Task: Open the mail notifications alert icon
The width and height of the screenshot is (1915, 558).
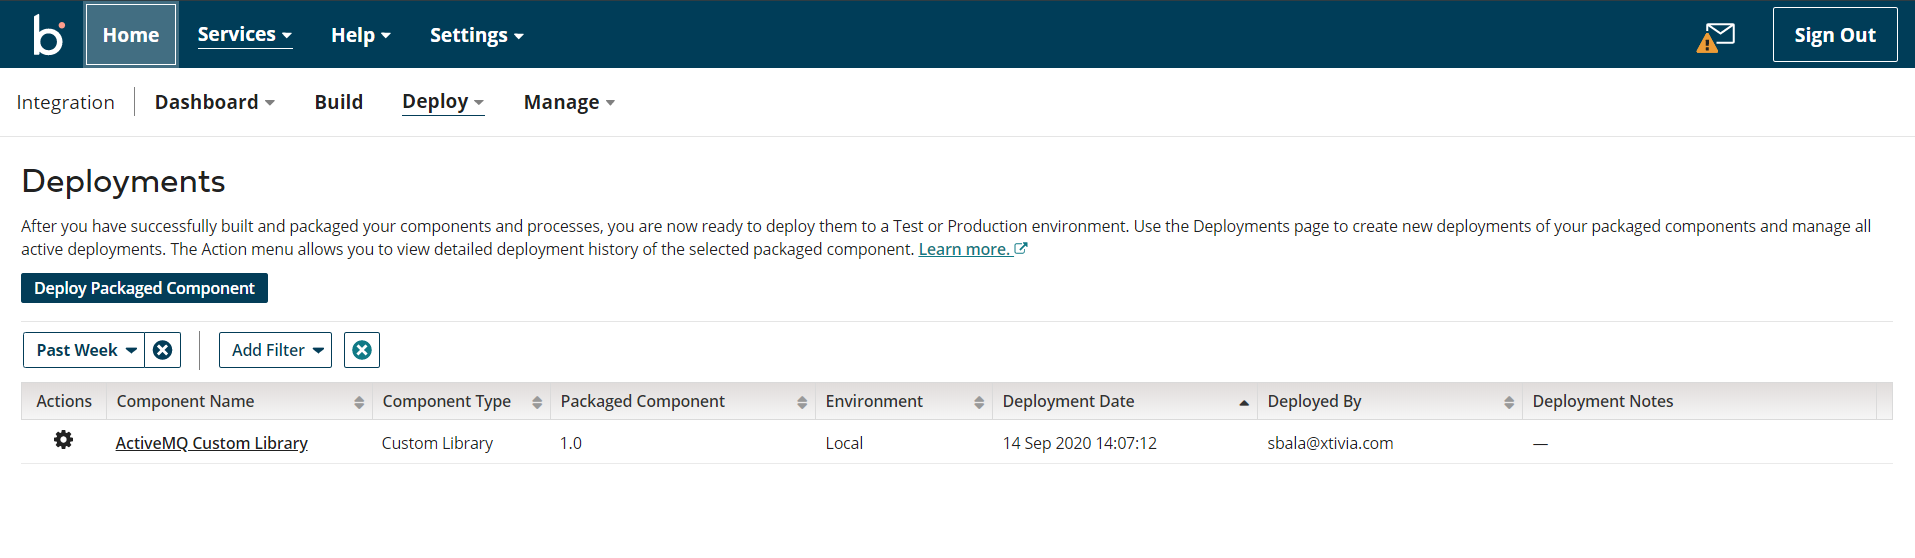Action: [x=1716, y=37]
